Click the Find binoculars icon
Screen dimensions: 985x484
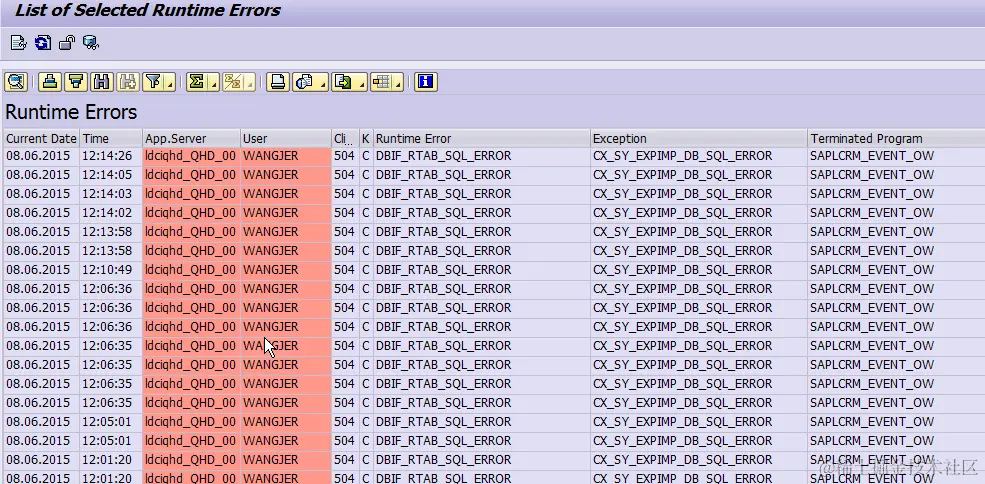[x=102, y=82]
